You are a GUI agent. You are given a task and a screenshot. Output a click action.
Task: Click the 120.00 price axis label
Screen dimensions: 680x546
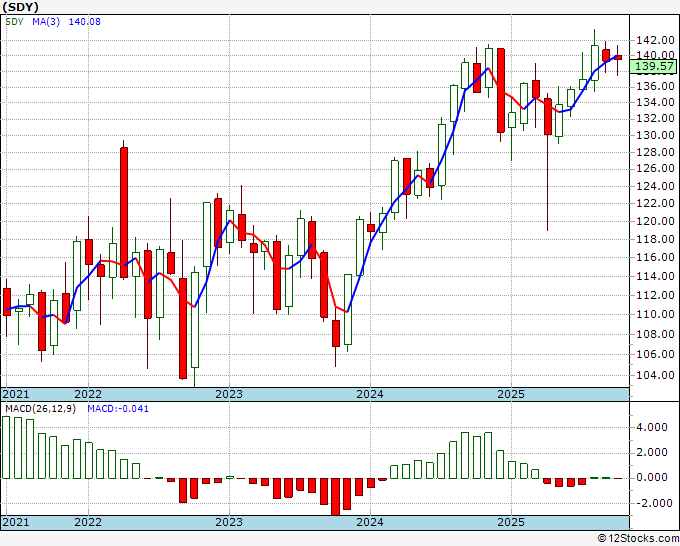pos(655,221)
